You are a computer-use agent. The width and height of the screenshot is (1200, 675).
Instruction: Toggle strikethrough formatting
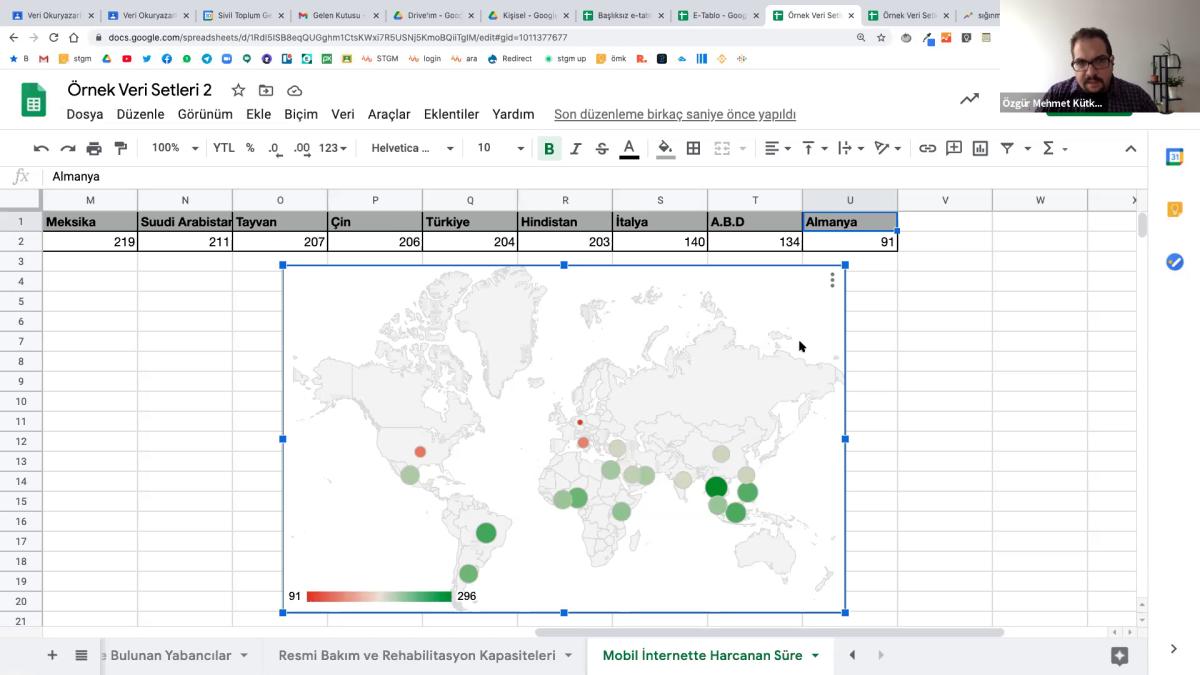[x=602, y=148]
